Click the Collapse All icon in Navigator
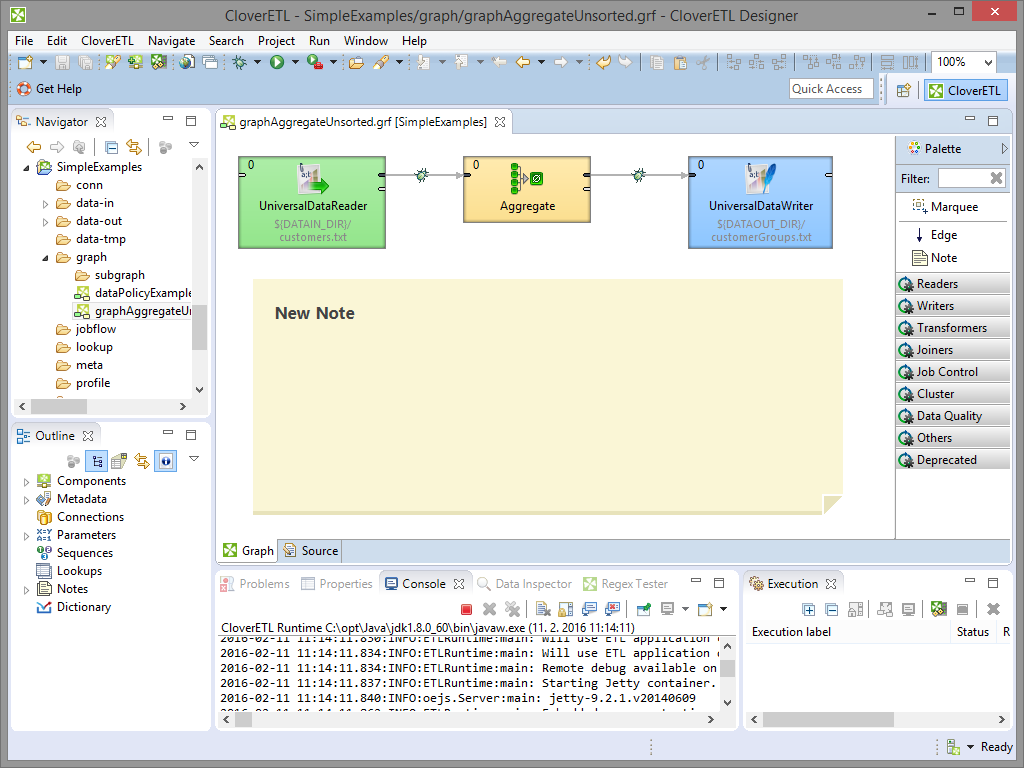The width and height of the screenshot is (1024, 768). coord(112,147)
